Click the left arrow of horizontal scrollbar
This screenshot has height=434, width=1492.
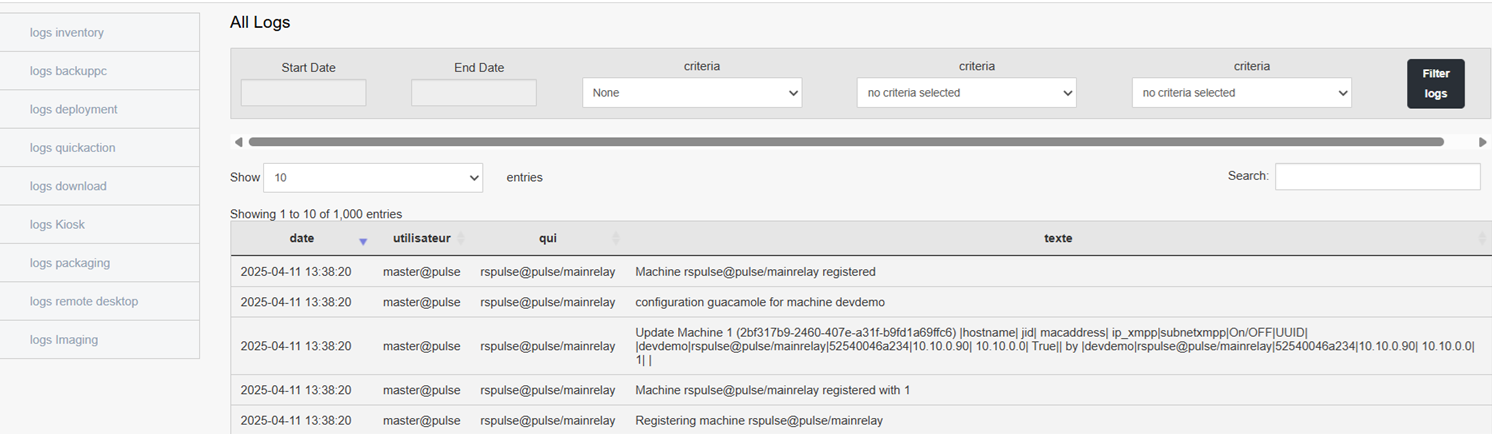[238, 142]
